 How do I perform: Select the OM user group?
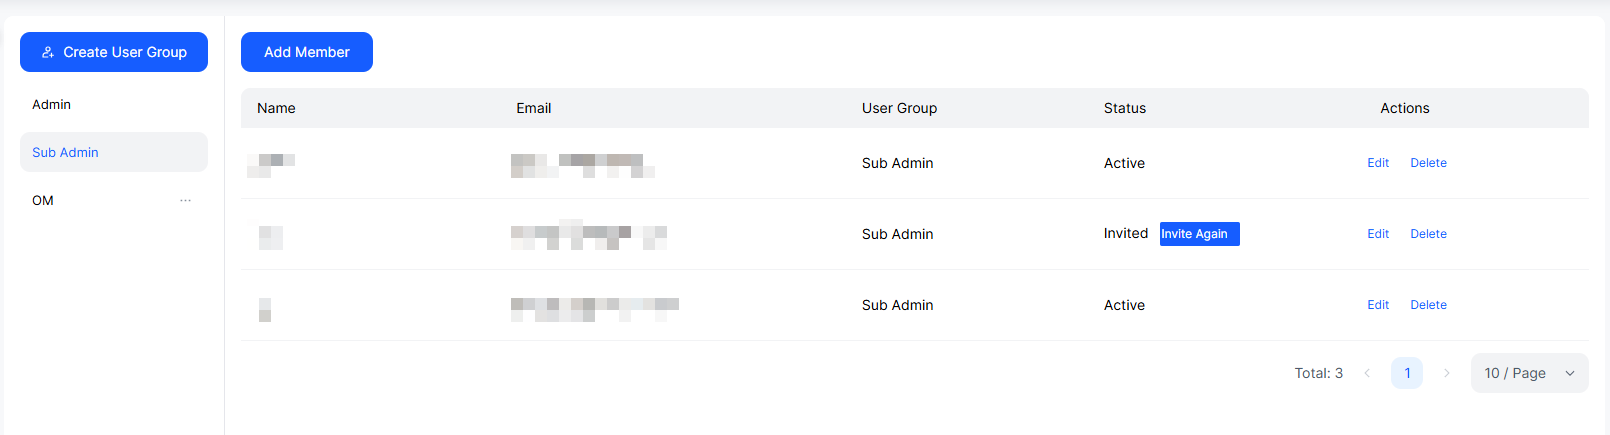(x=43, y=200)
